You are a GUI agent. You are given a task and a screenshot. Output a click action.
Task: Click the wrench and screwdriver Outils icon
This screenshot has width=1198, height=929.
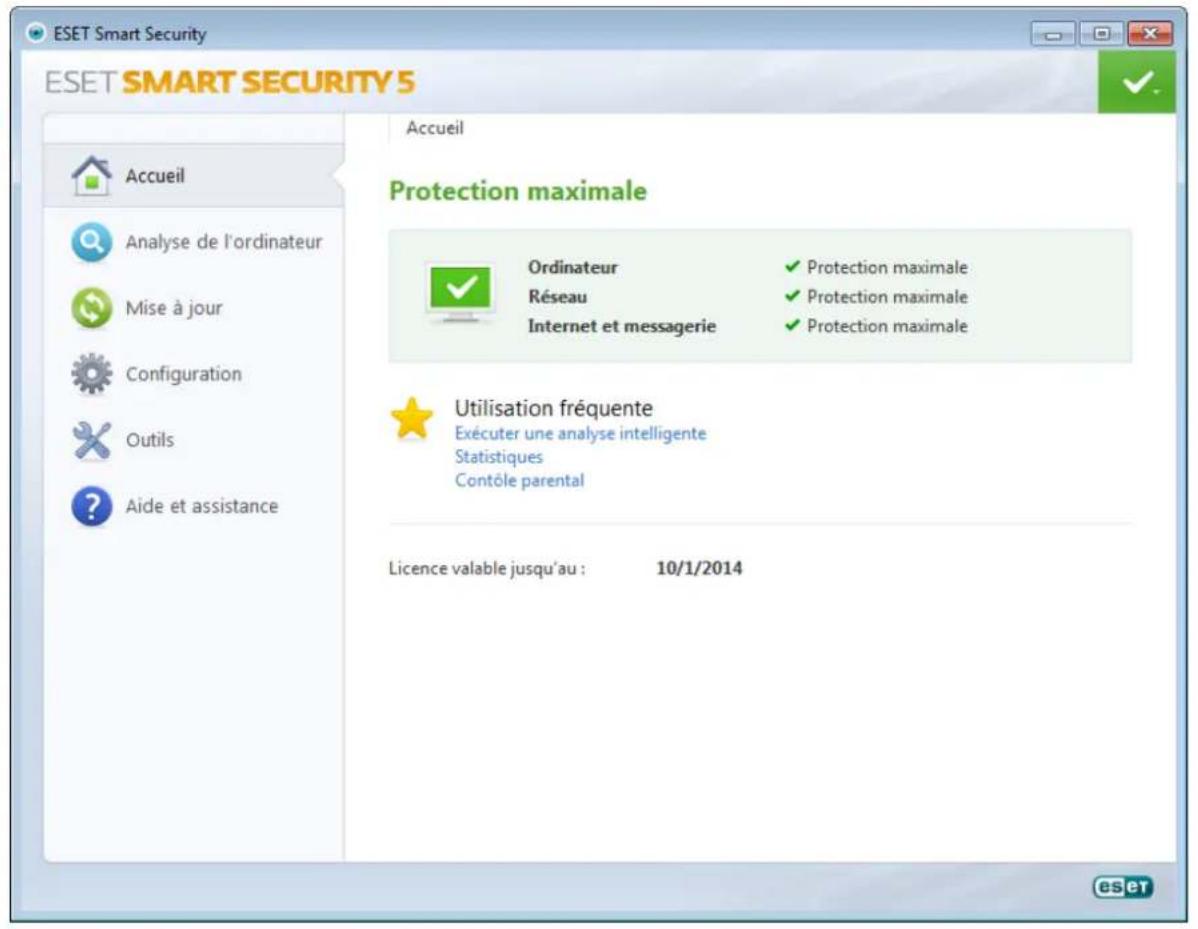92,440
